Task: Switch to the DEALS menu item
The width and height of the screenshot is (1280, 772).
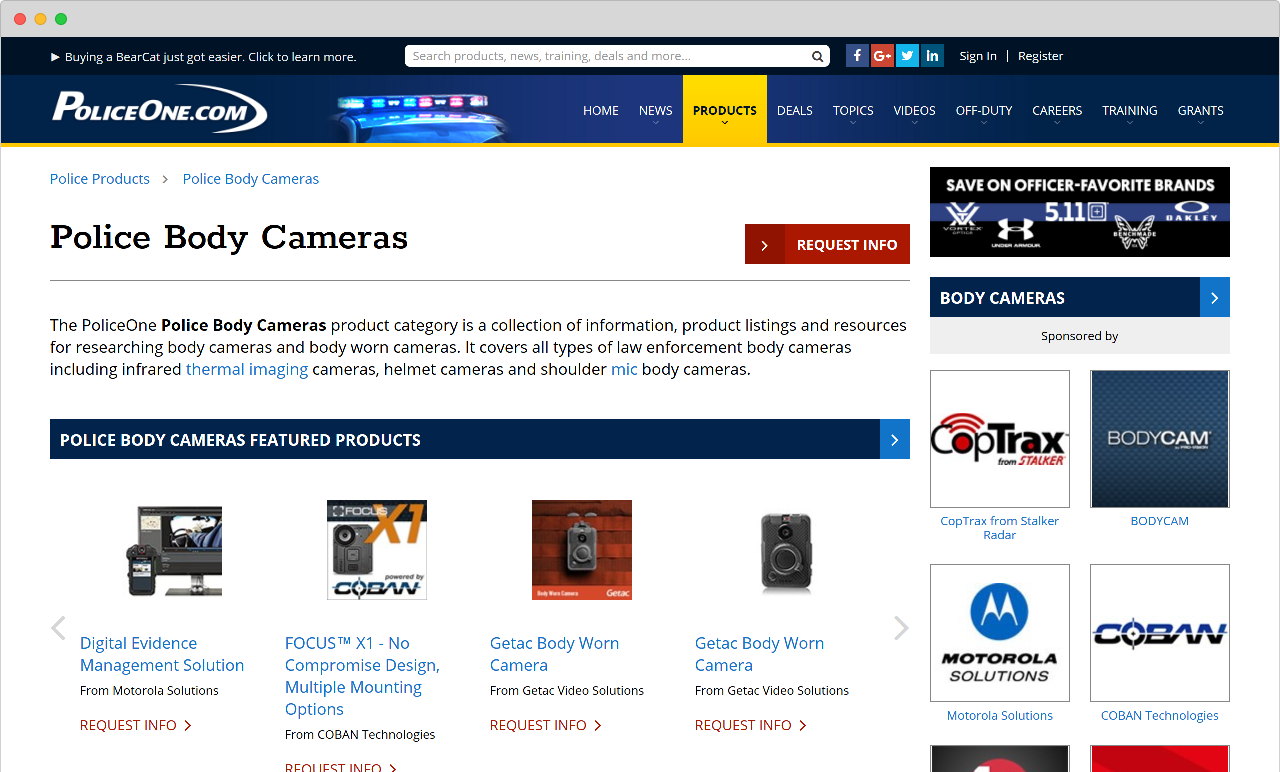Action: pos(794,110)
